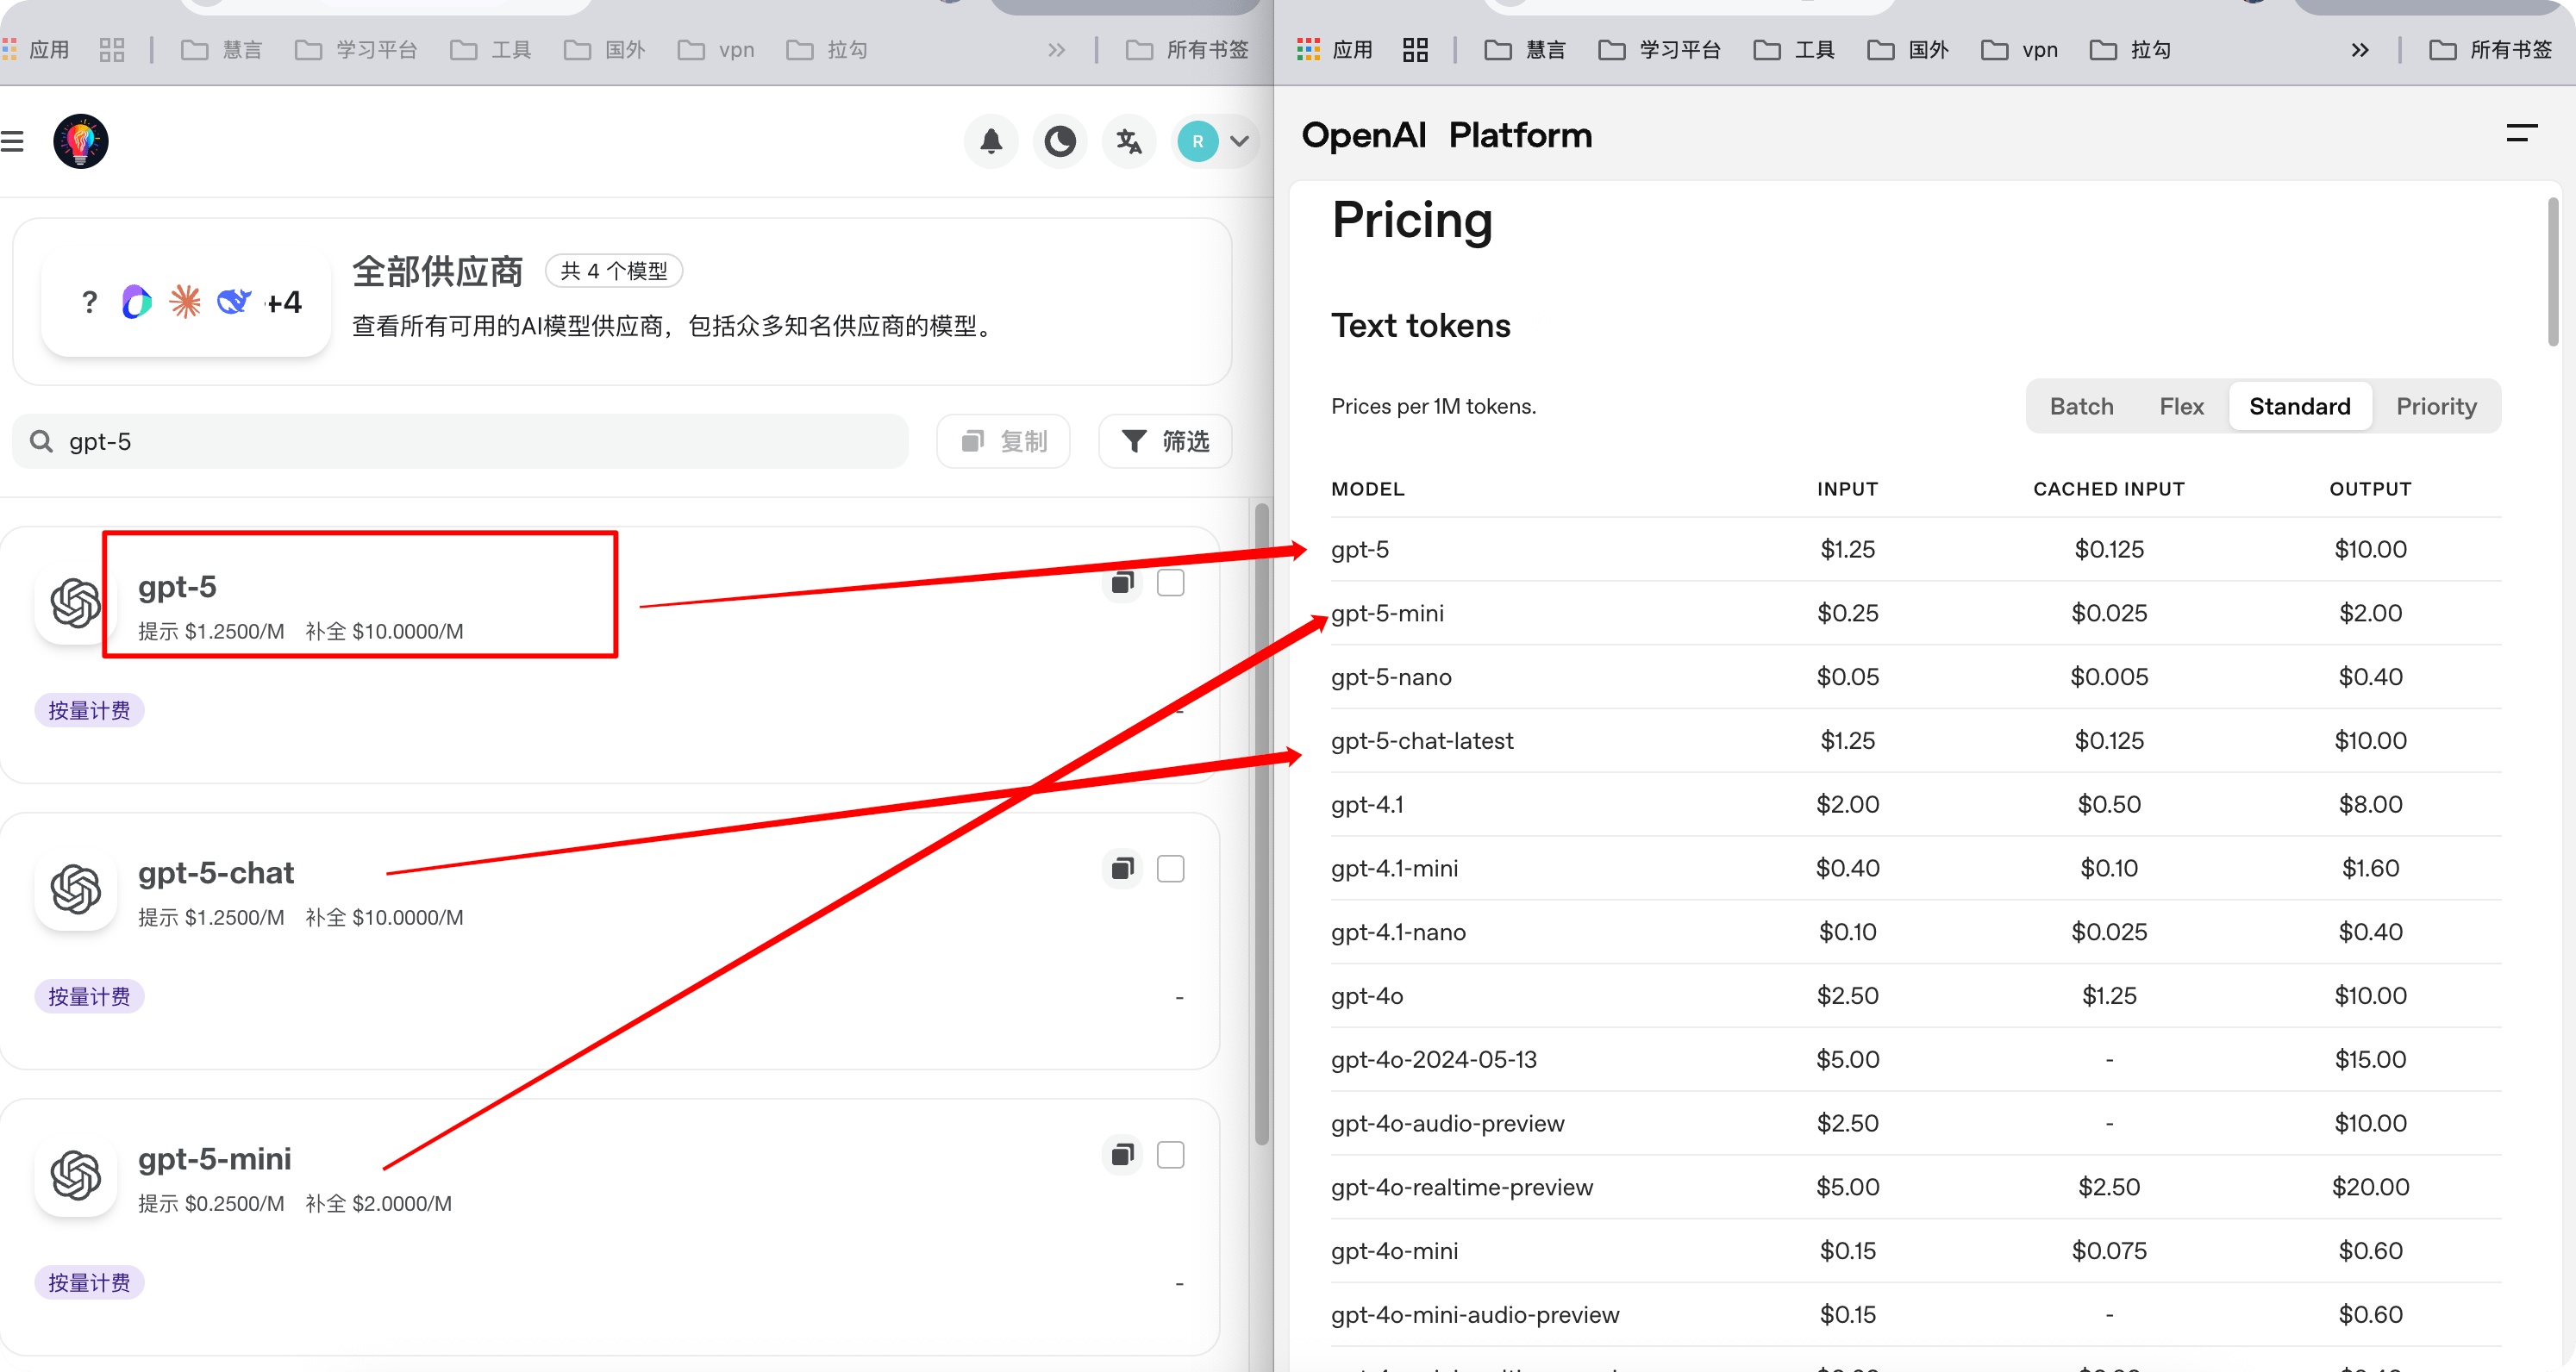Open the 工具 bookmark folder in the right window
Screen dimensions: 2576x1372
[1794, 50]
